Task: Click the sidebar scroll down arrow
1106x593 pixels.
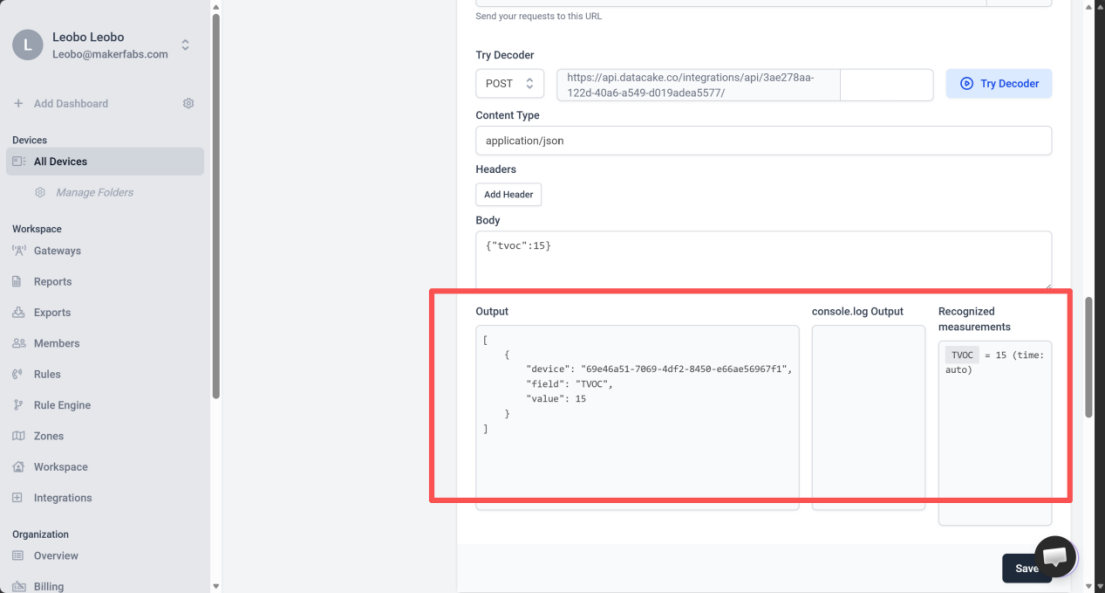Action: coord(216,587)
